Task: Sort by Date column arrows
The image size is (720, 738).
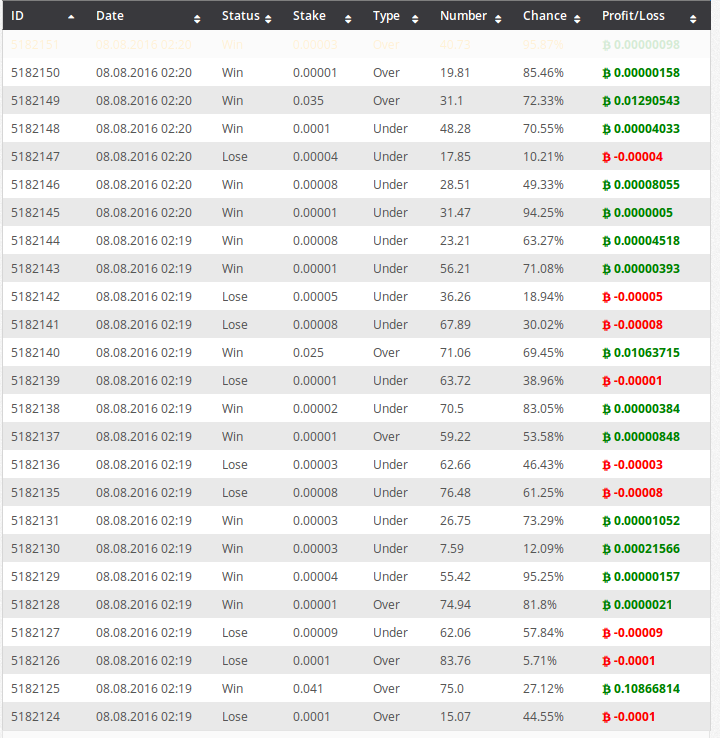Action: [197, 19]
